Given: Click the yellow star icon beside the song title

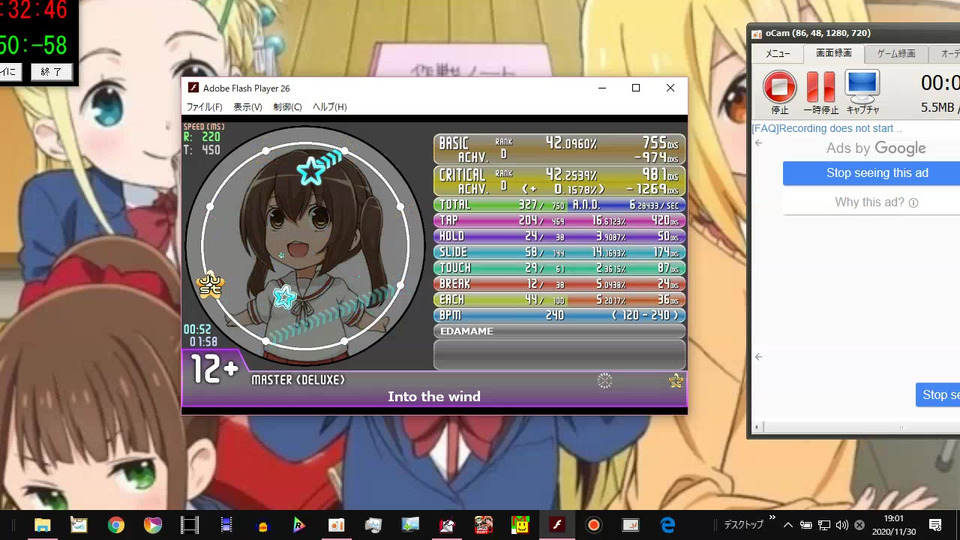Looking at the screenshot, I should click(676, 381).
